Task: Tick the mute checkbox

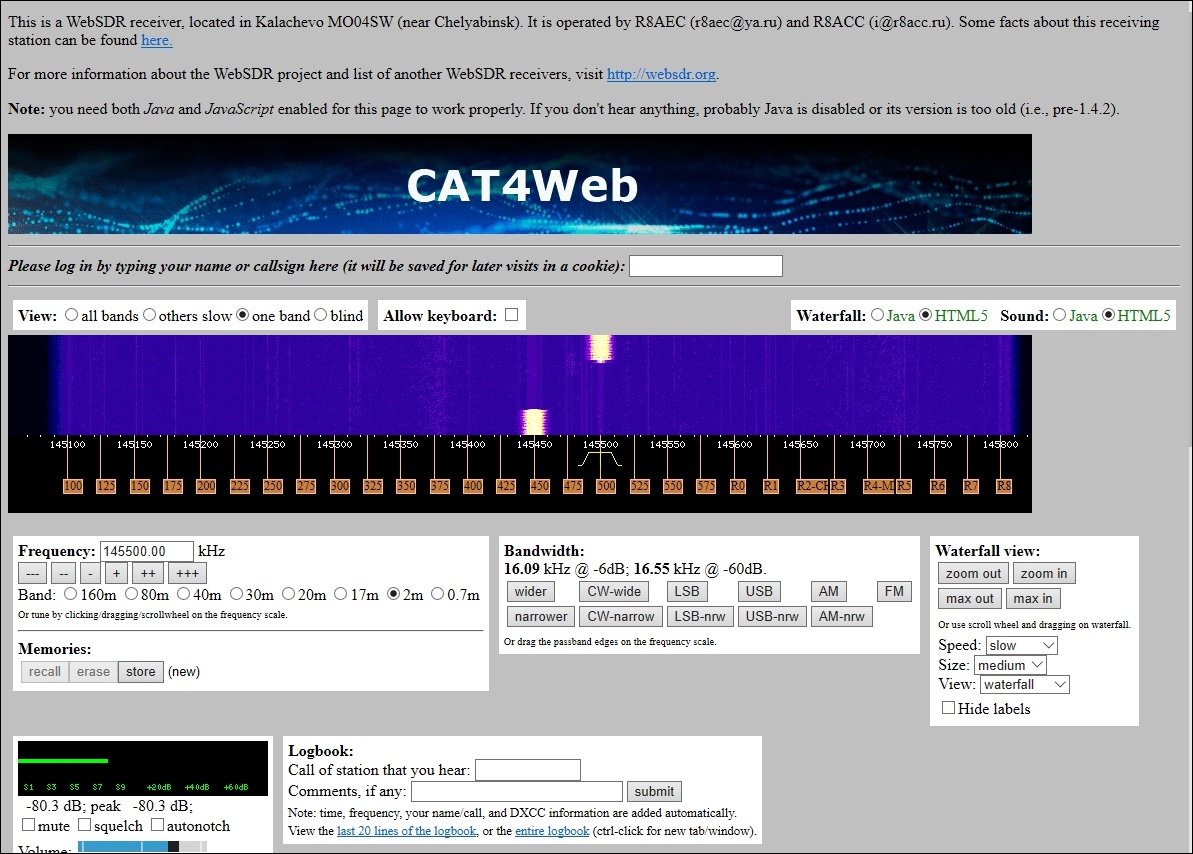Action: [28, 824]
